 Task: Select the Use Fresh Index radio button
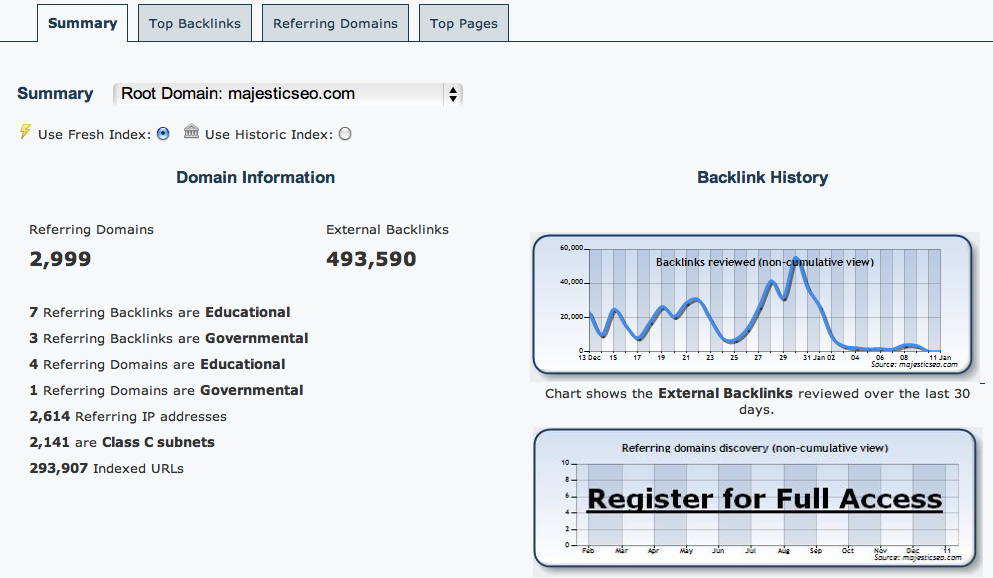[x=163, y=134]
